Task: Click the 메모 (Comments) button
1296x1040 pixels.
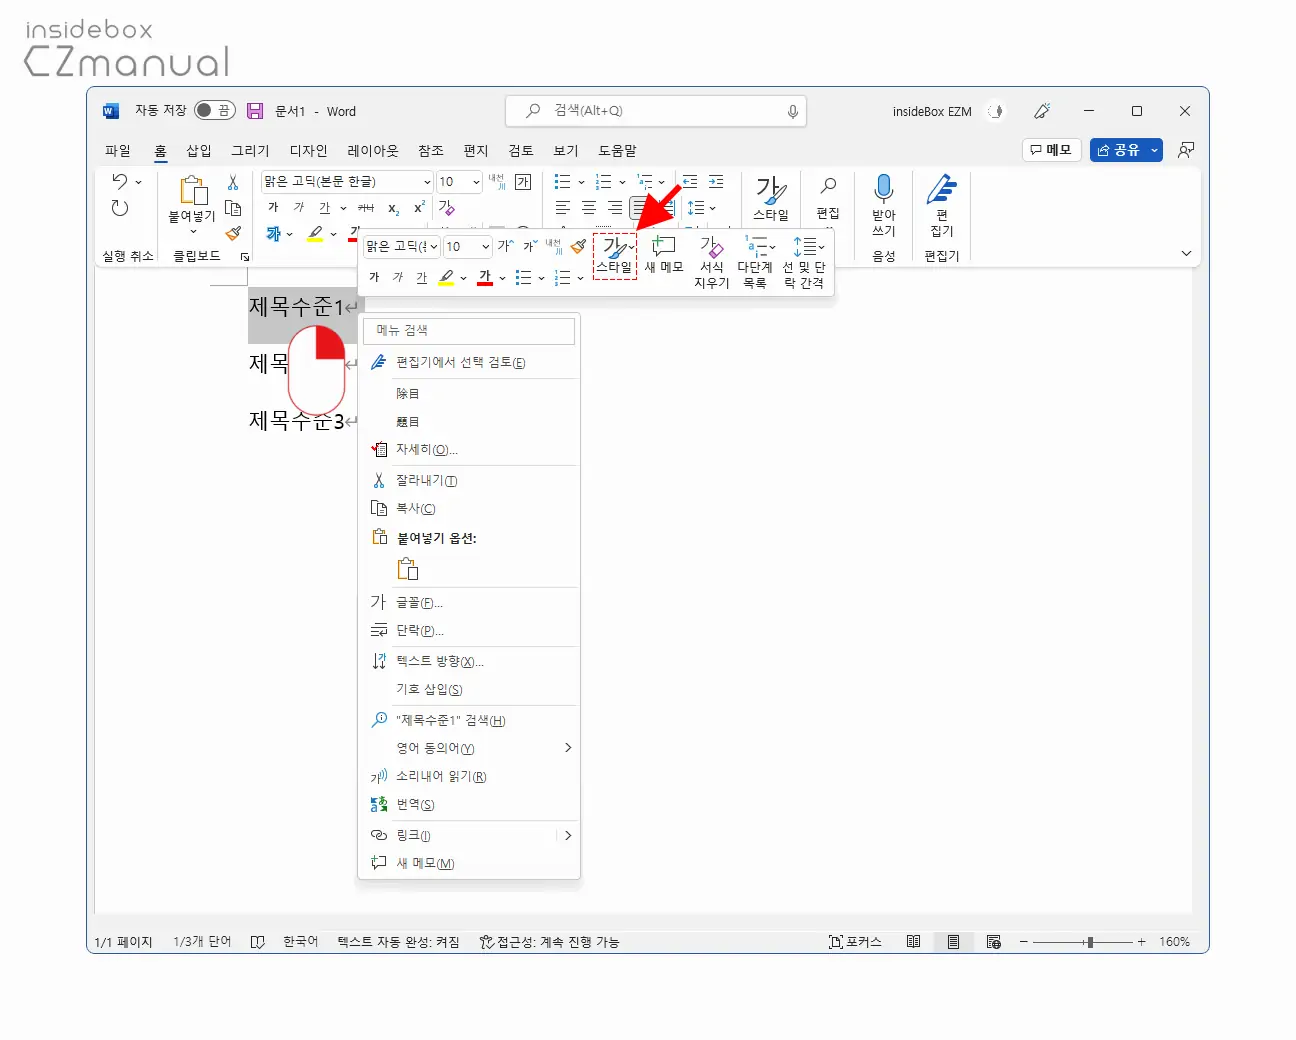Action: 1051,150
